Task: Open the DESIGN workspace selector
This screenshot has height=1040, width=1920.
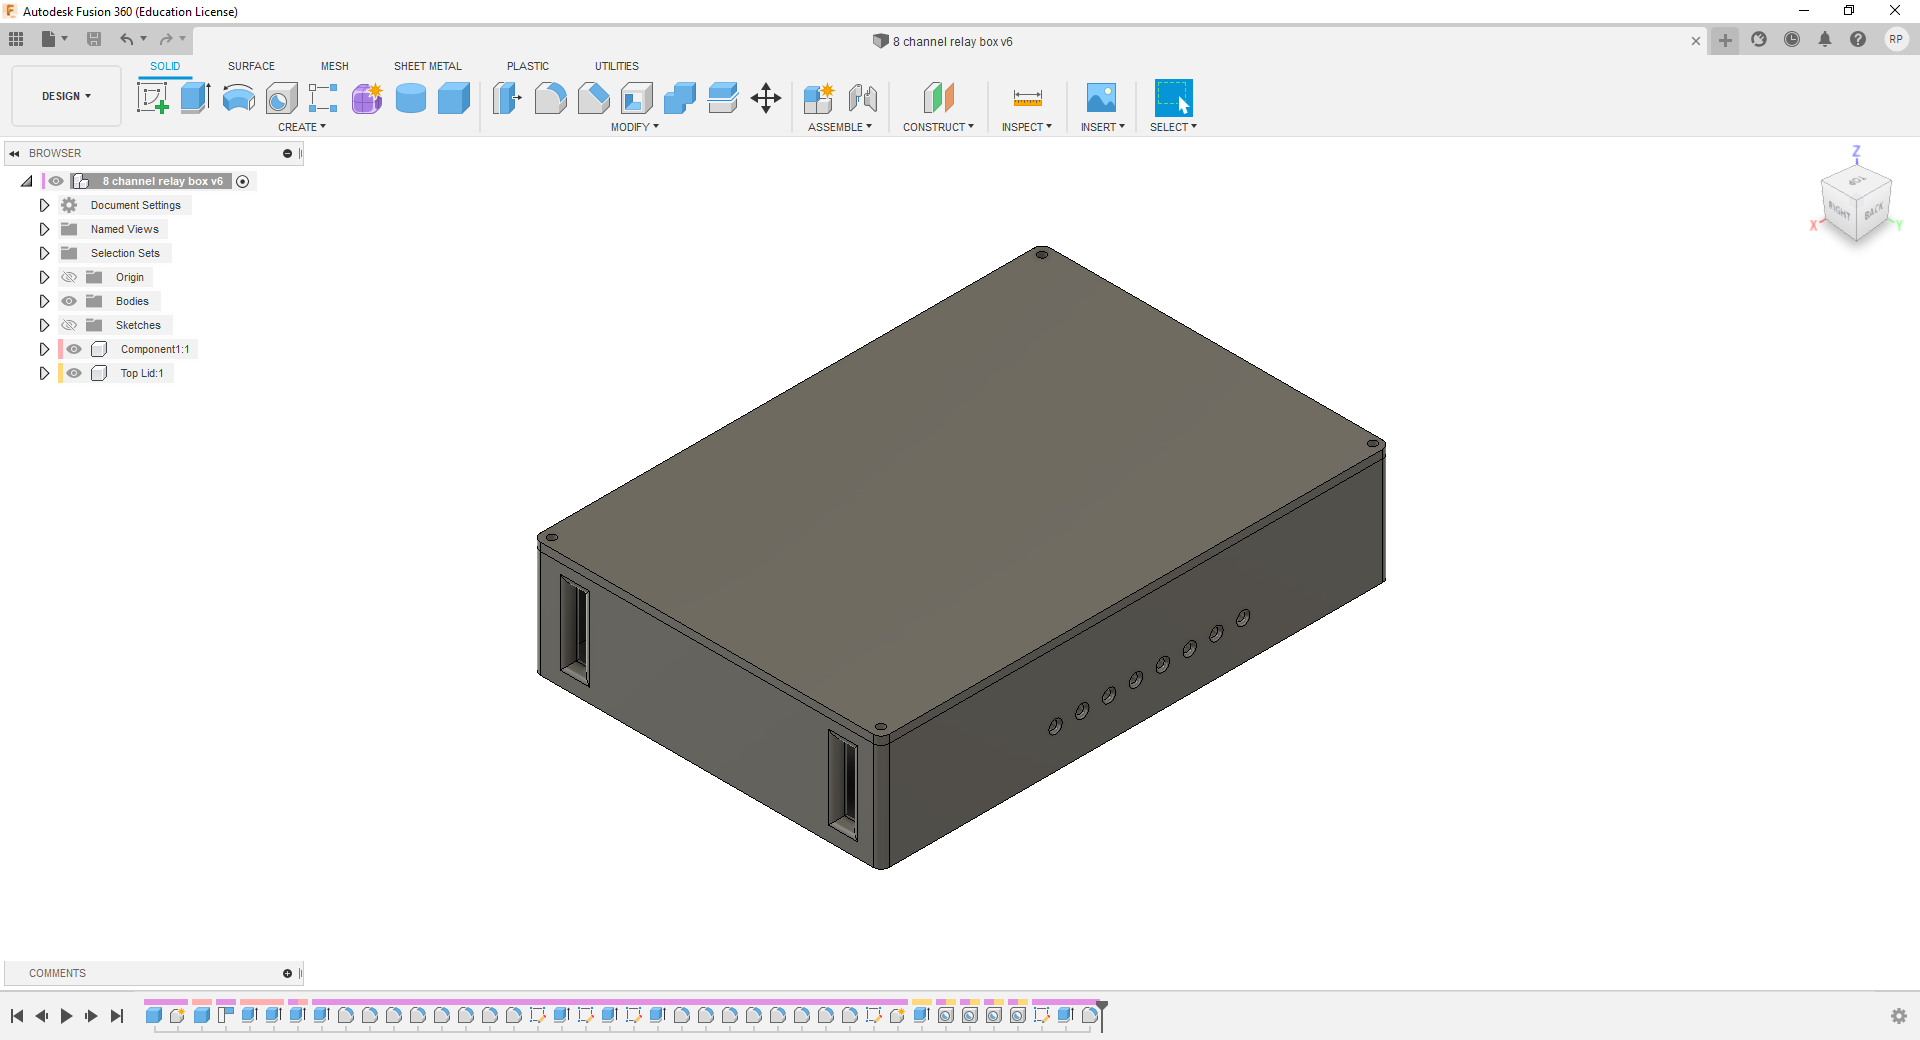Action: coord(65,96)
